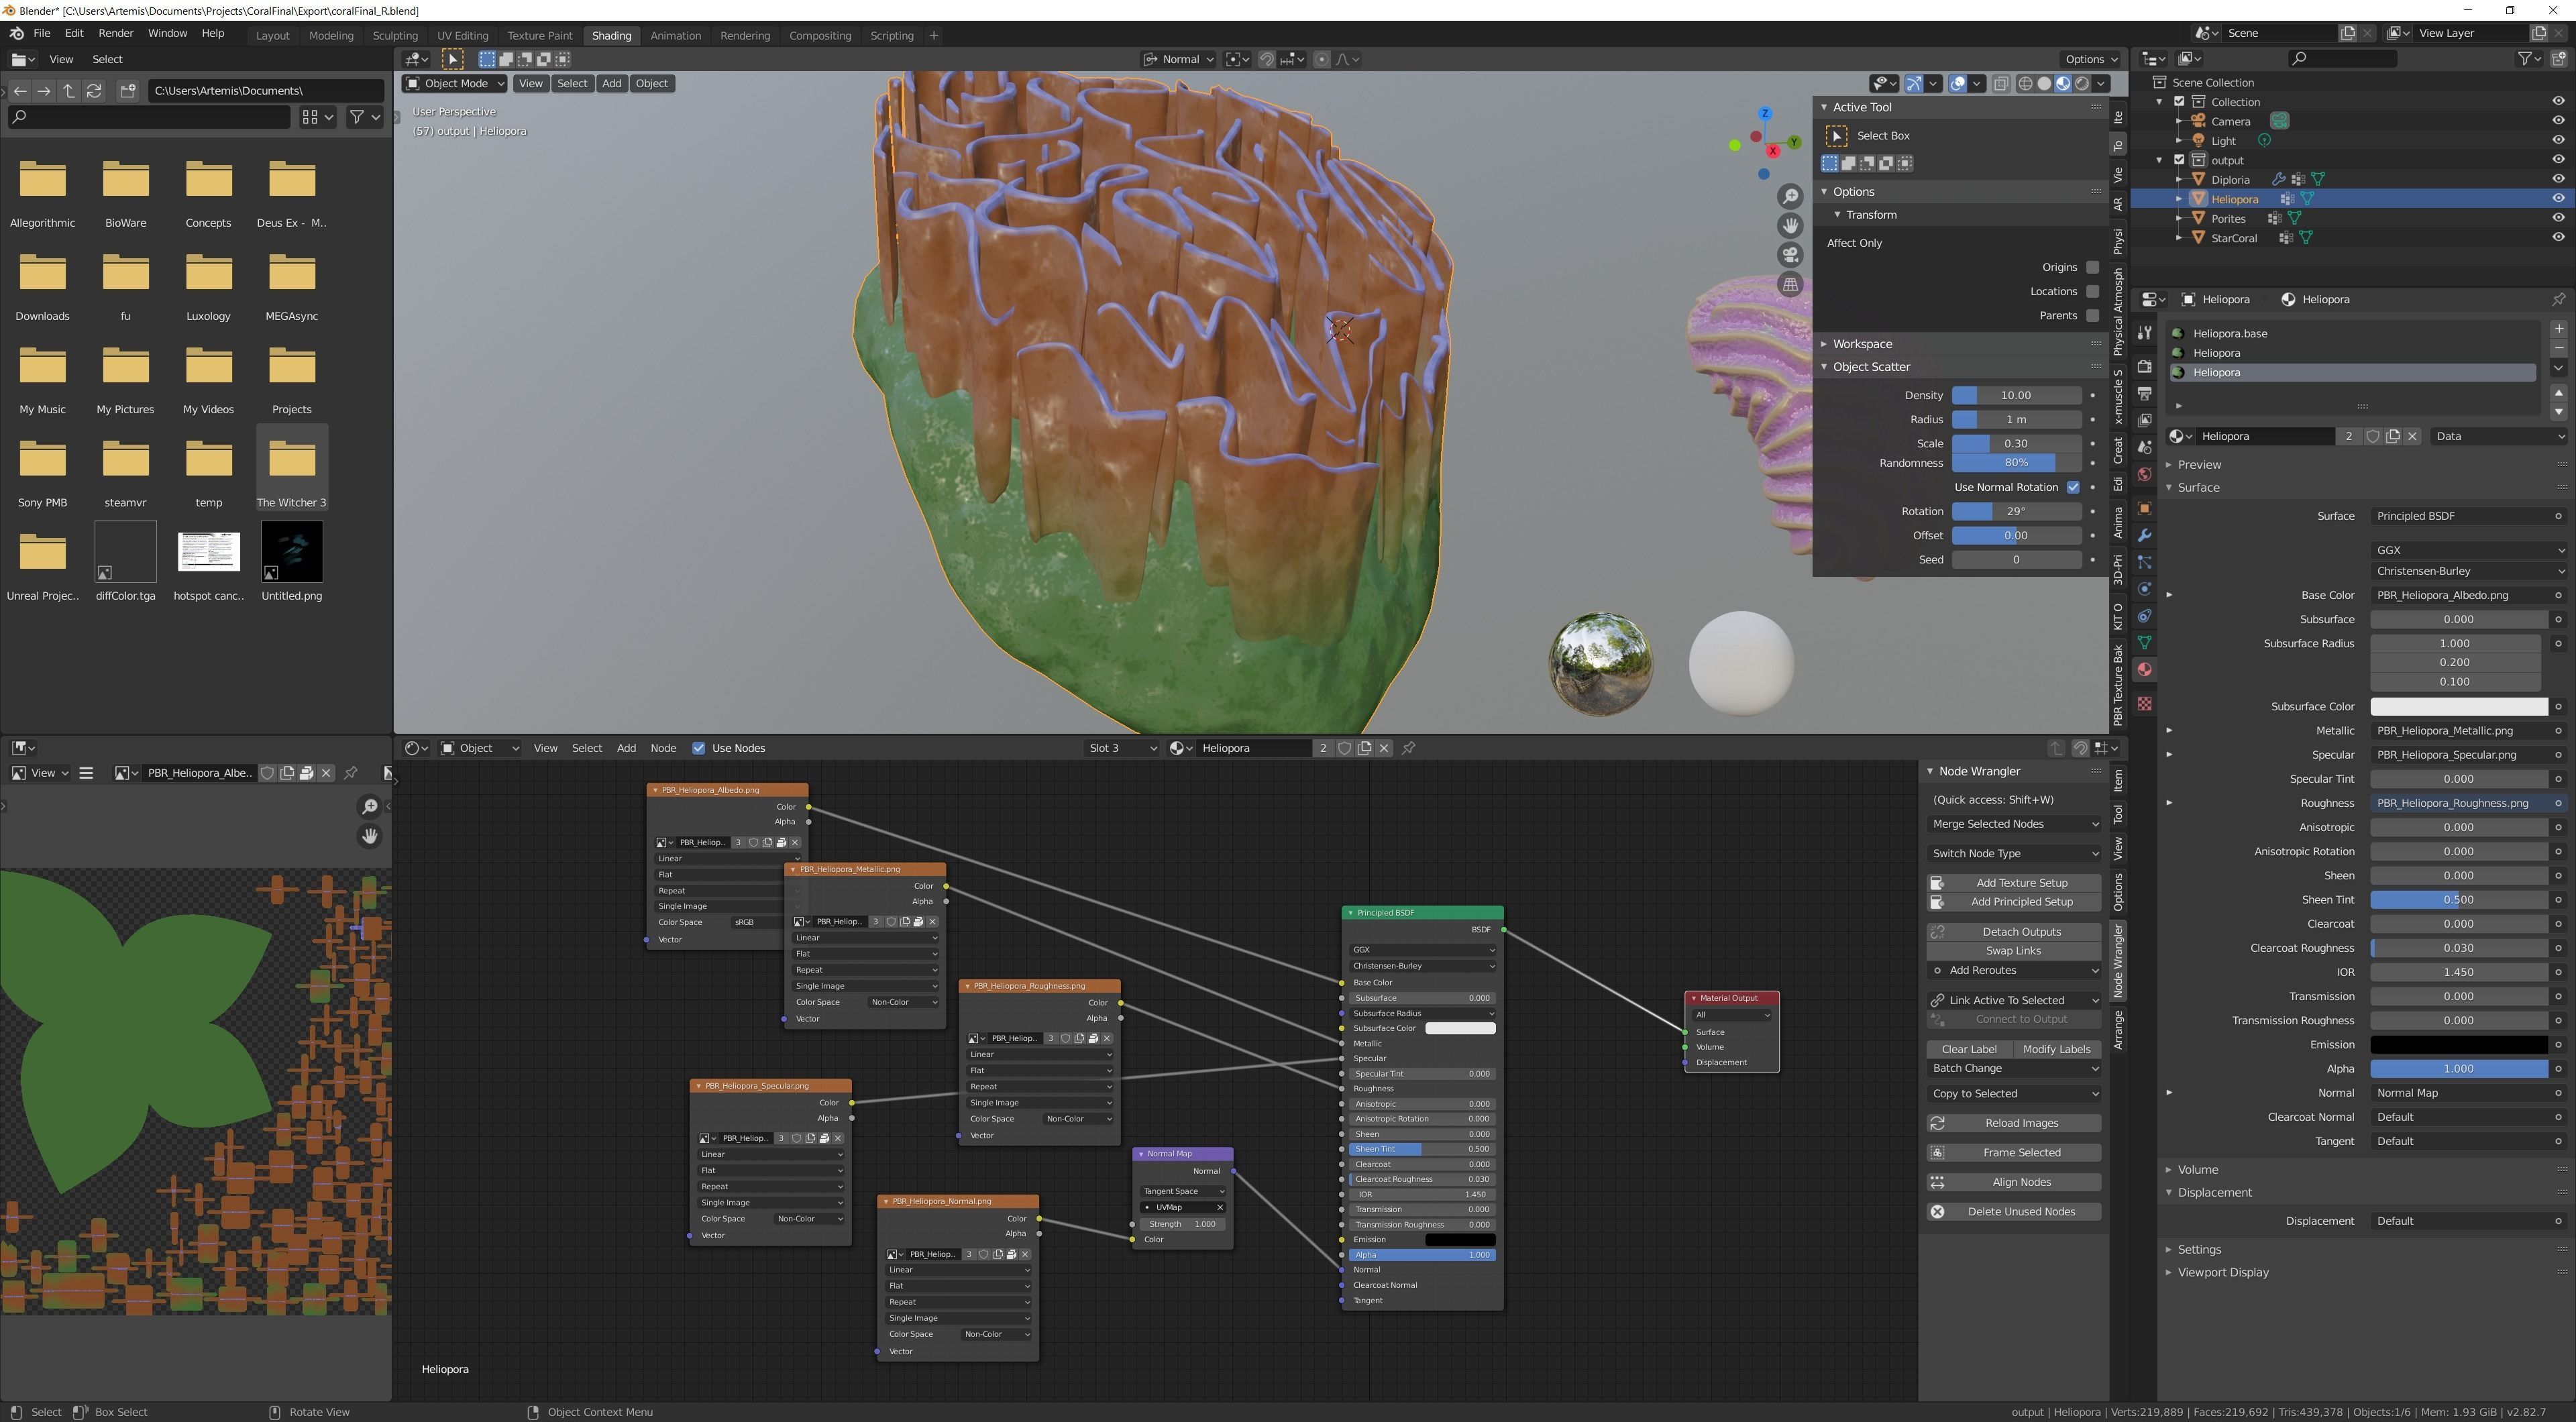
Task: Expand the Volume panel
Action: (2197, 1170)
